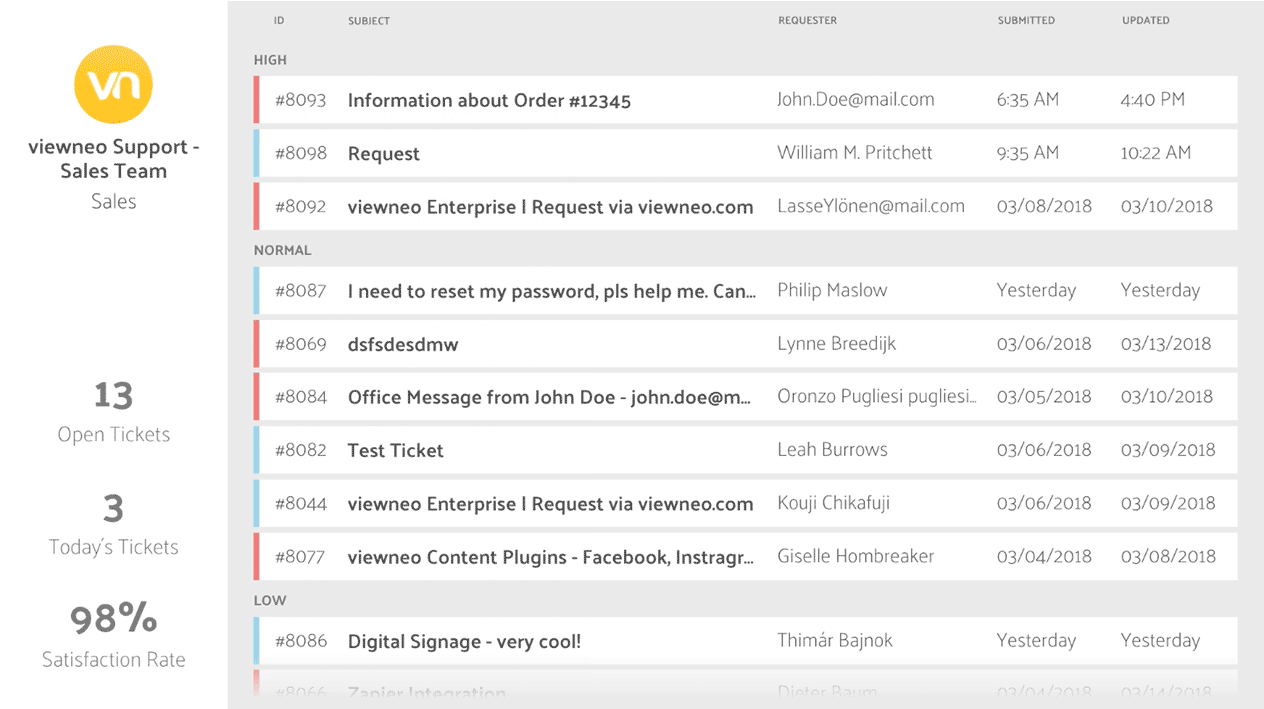Open the ticket "dsfsdesdmw"
1264x709 pixels.
coord(403,344)
